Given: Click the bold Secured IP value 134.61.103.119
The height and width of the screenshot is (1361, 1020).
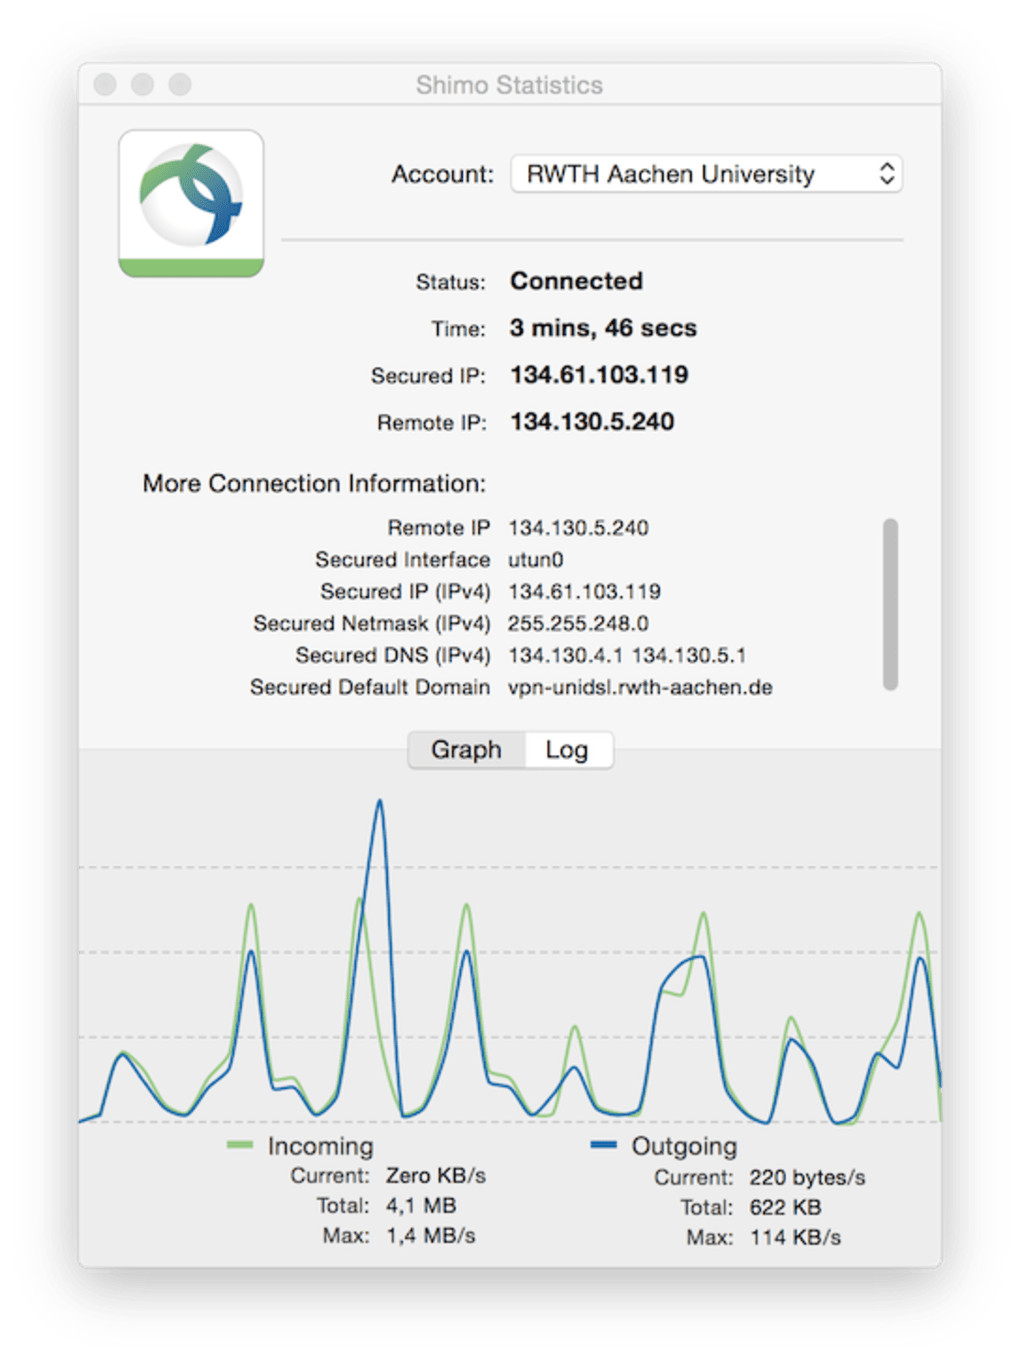Looking at the screenshot, I should tap(599, 375).
